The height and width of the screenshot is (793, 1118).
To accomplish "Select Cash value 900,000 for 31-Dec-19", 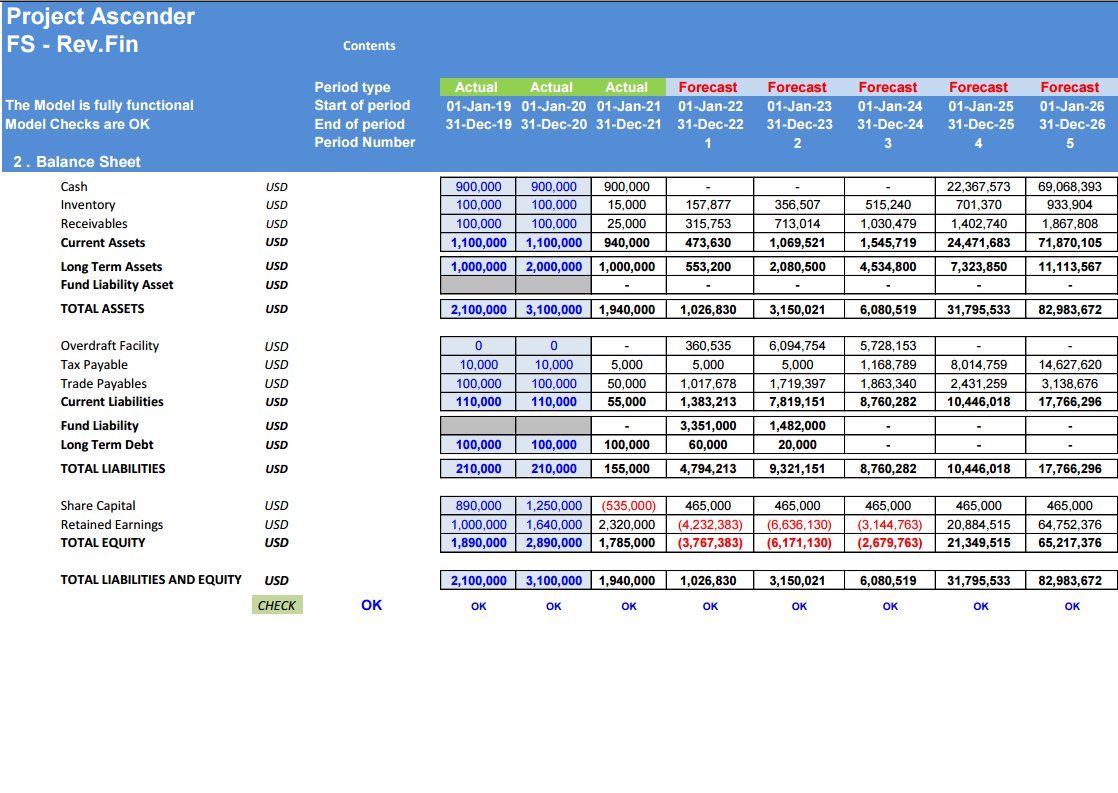I will tap(478, 187).
